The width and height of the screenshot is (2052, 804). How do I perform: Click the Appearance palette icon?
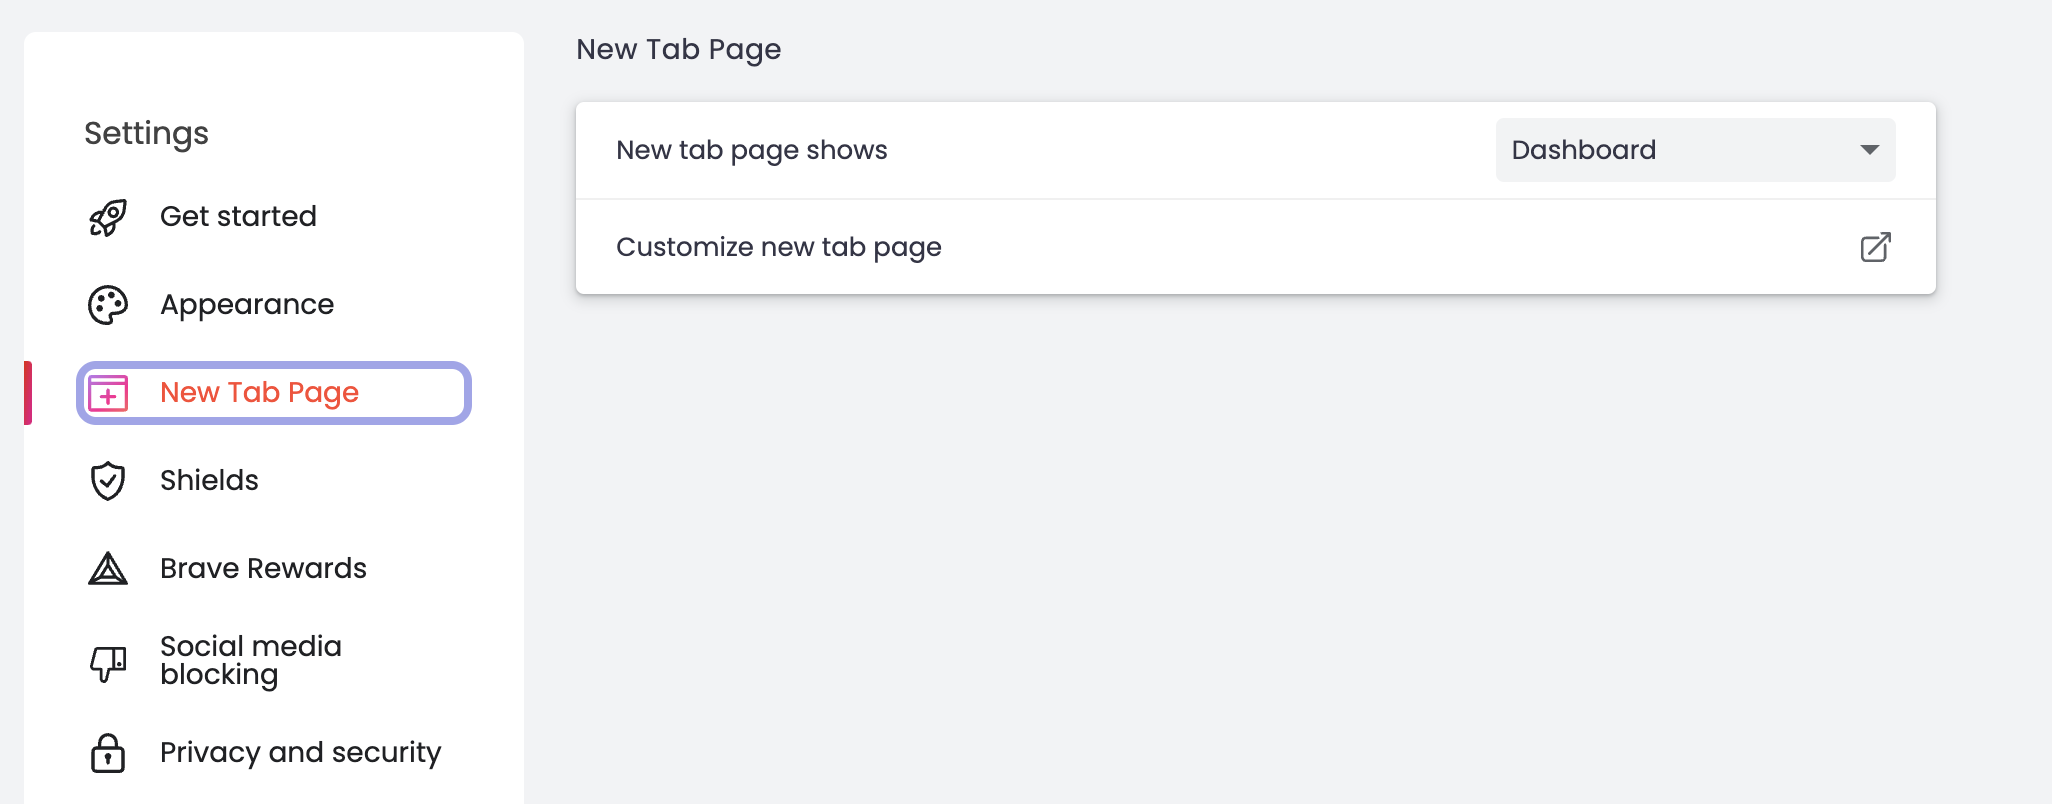(x=108, y=304)
